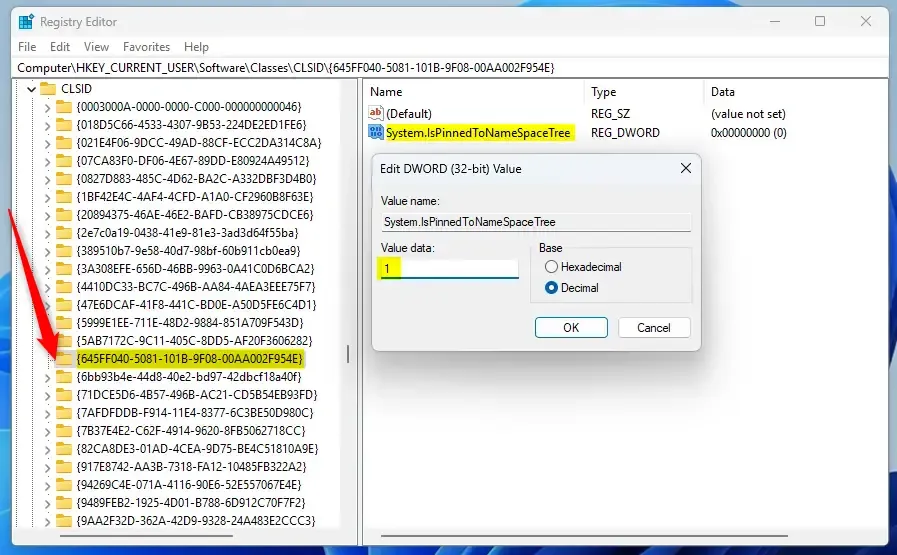This screenshot has width=897, height=555.
Task: Expand the {9AA2F32D-362A-42D9-9328-24A483E2CCC3} key
Action: click(47, 521)
